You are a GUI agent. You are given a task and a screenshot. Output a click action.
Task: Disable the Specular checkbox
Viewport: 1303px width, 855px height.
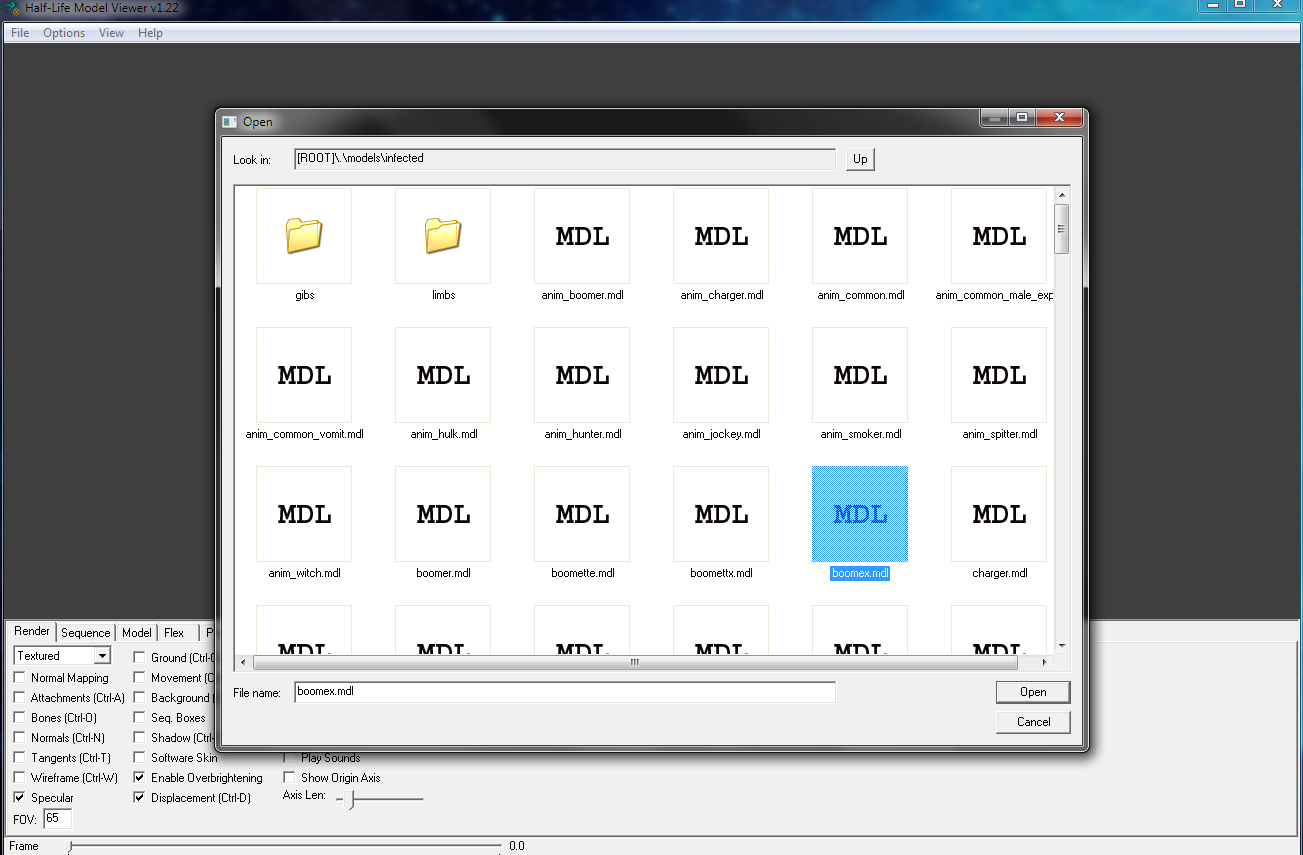click(x=20, y=798)
